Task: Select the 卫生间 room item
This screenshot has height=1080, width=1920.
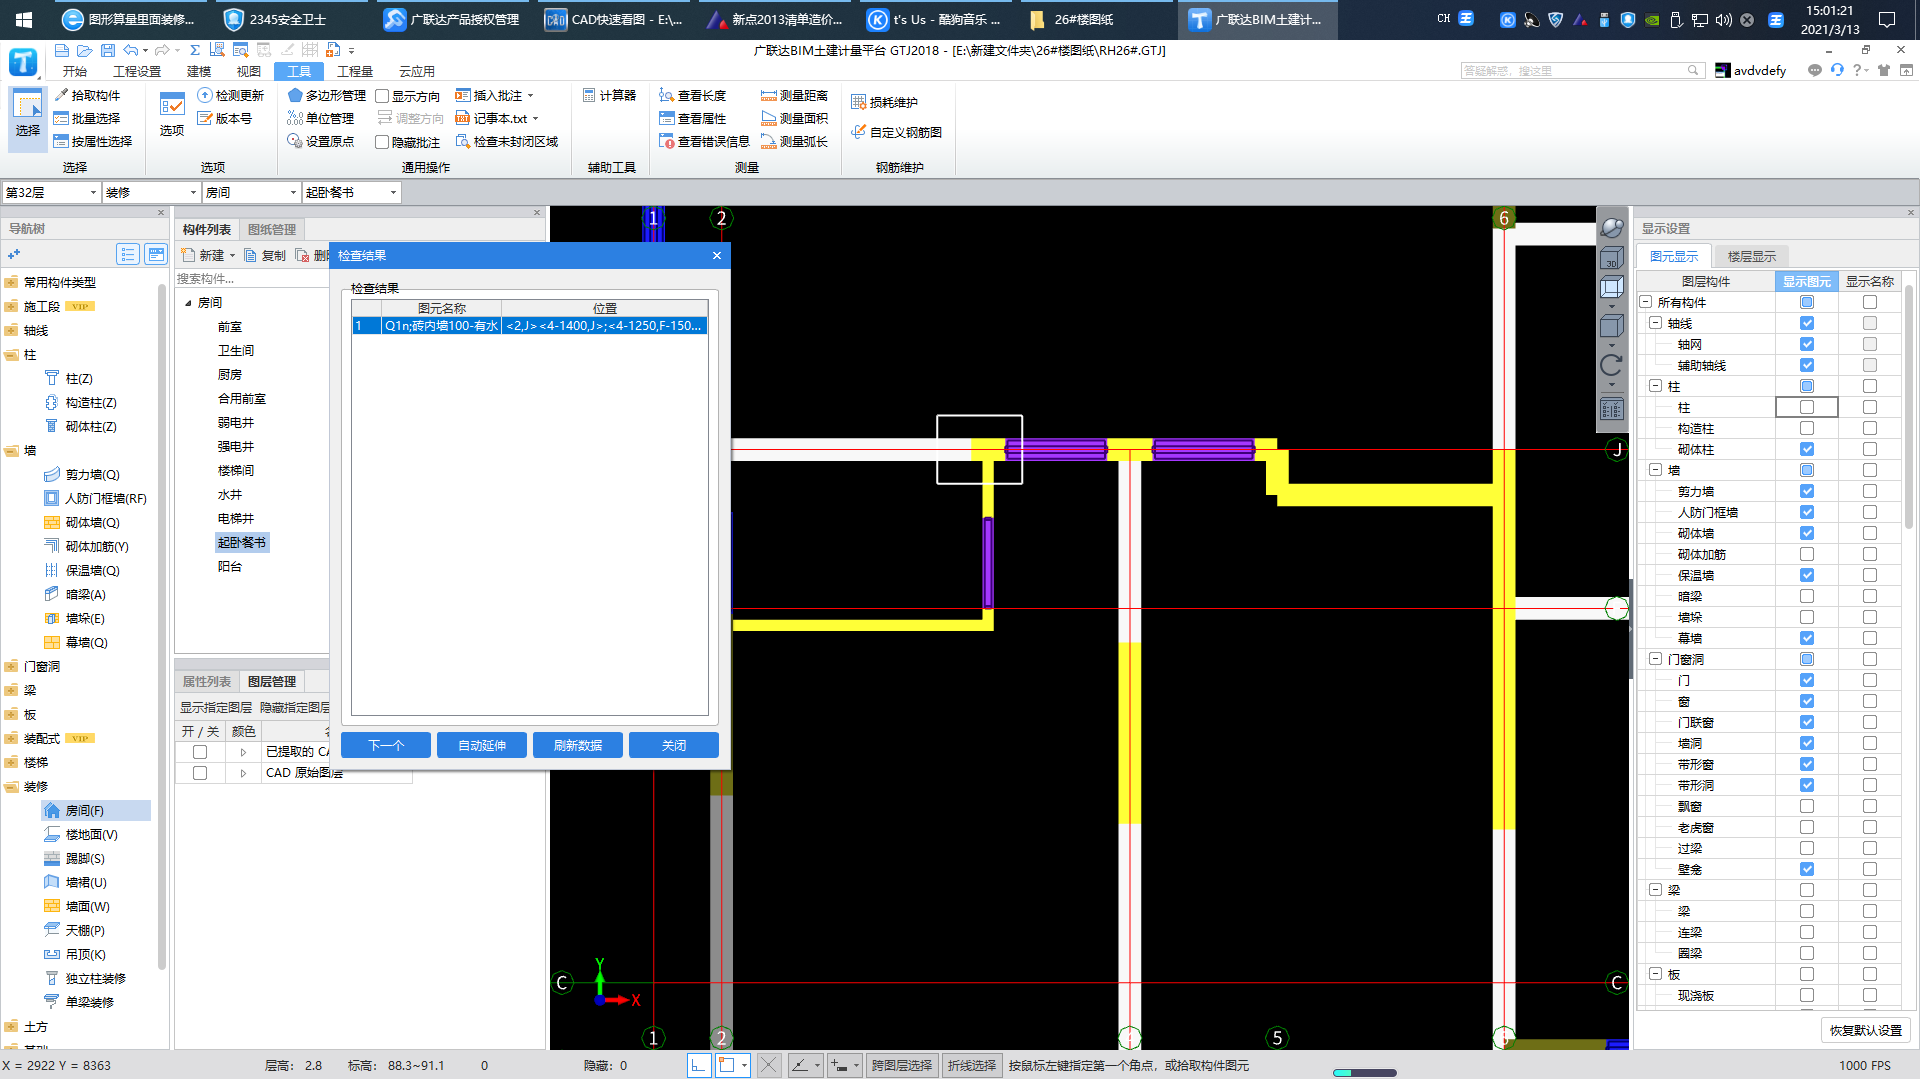Action: tap(236, 351)
